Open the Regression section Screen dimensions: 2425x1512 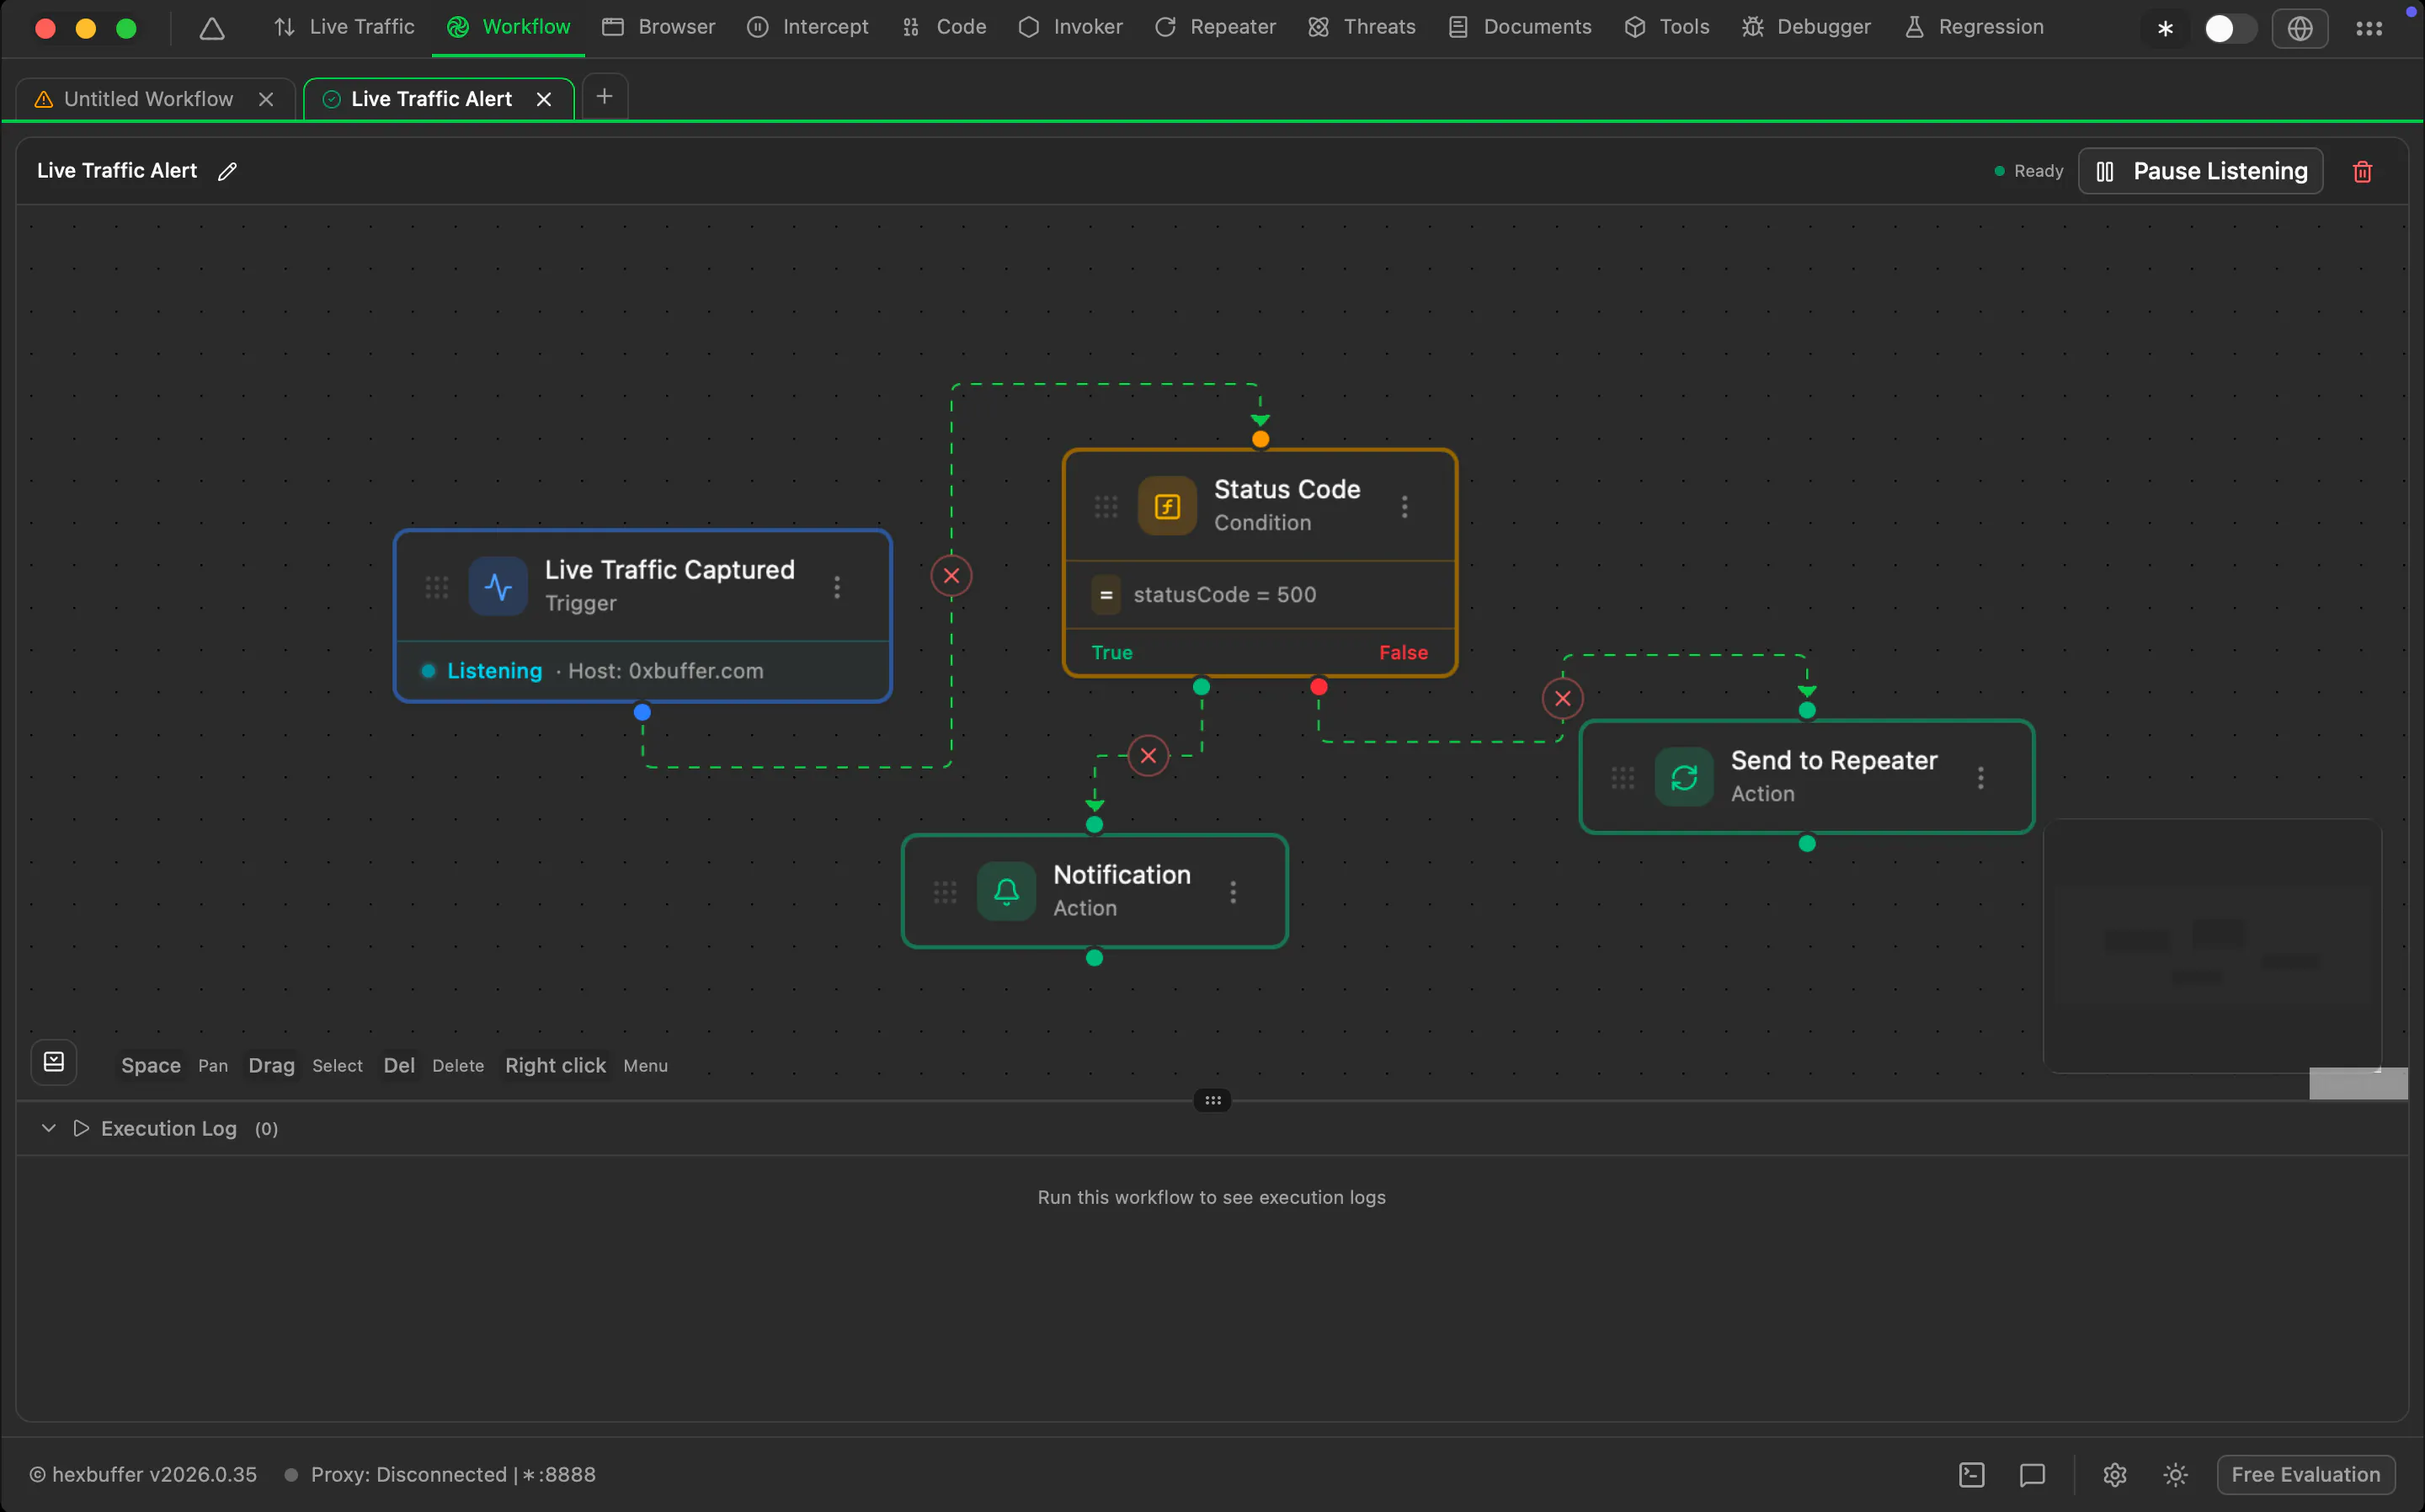click(1974, 27)
